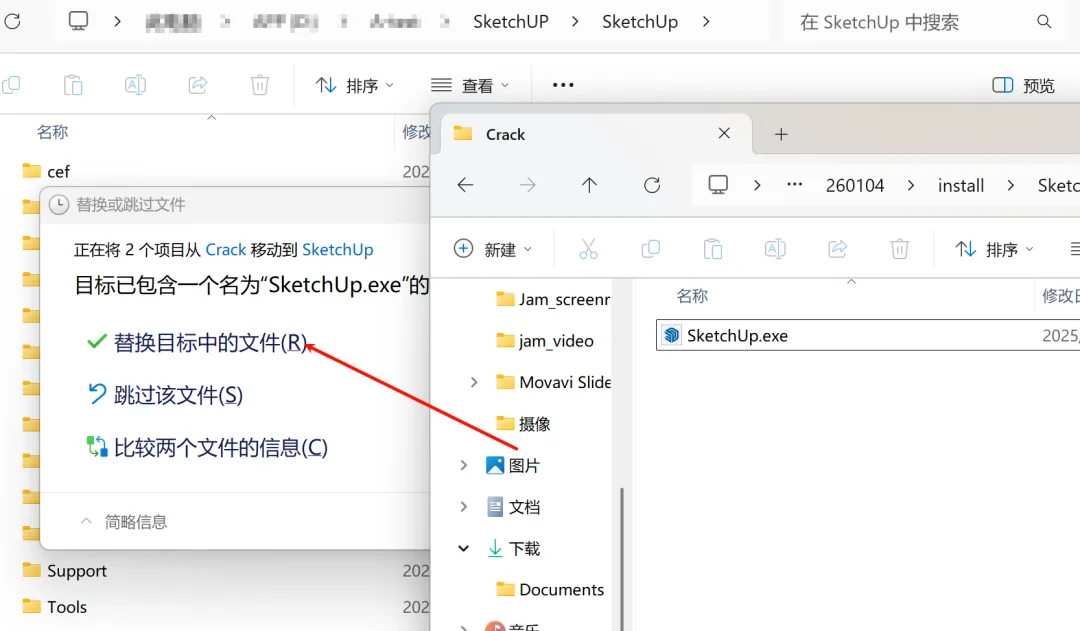Expand the Movavi Slide folder
Viewport: 1080px width, 631px height.
(x=474, y=382)
